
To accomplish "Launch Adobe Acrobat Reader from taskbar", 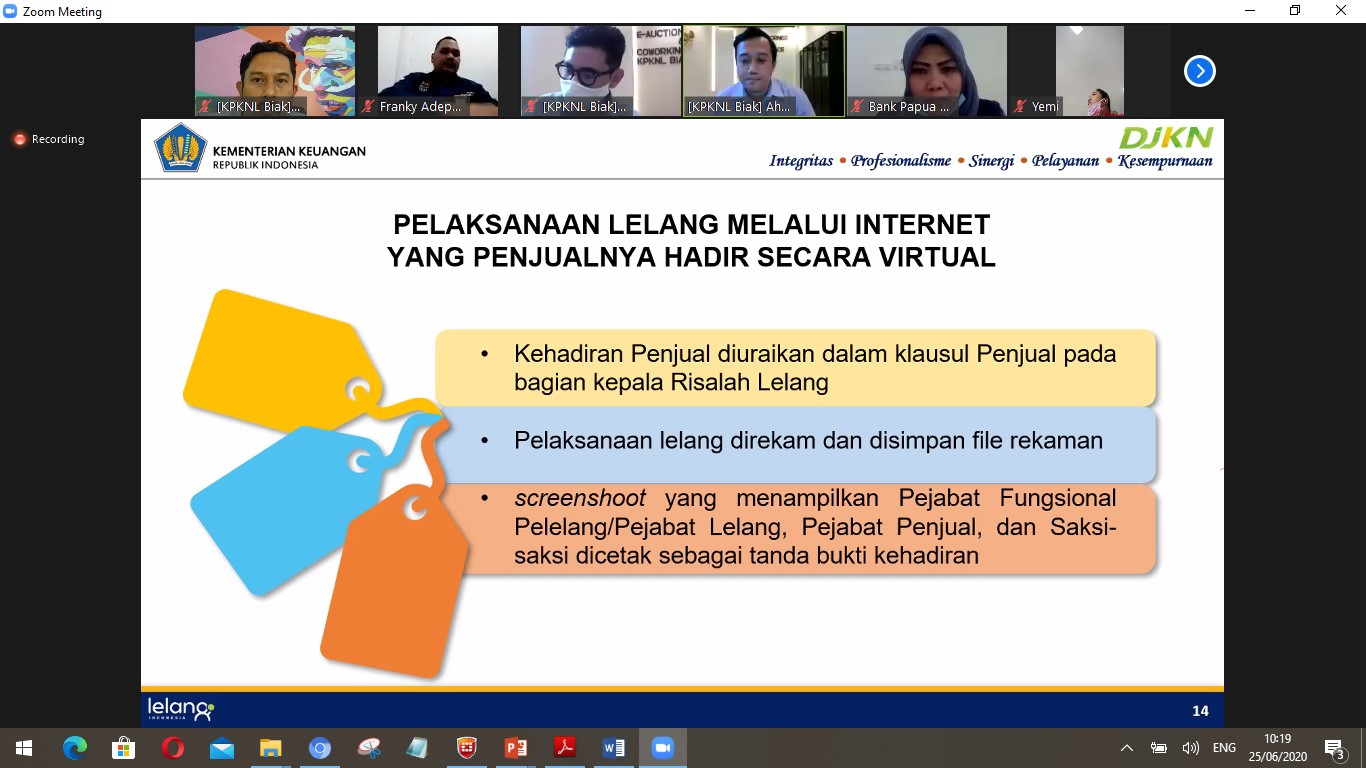I will (565, 748).
